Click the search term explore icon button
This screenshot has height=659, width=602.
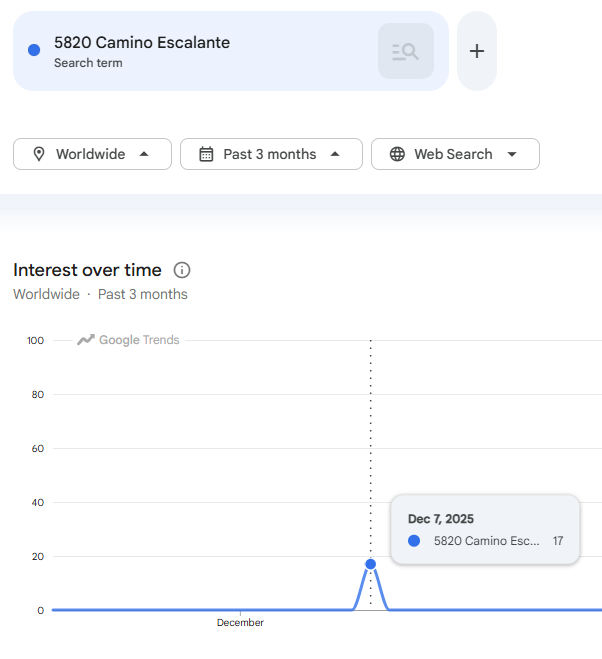(x=406, y=51)
